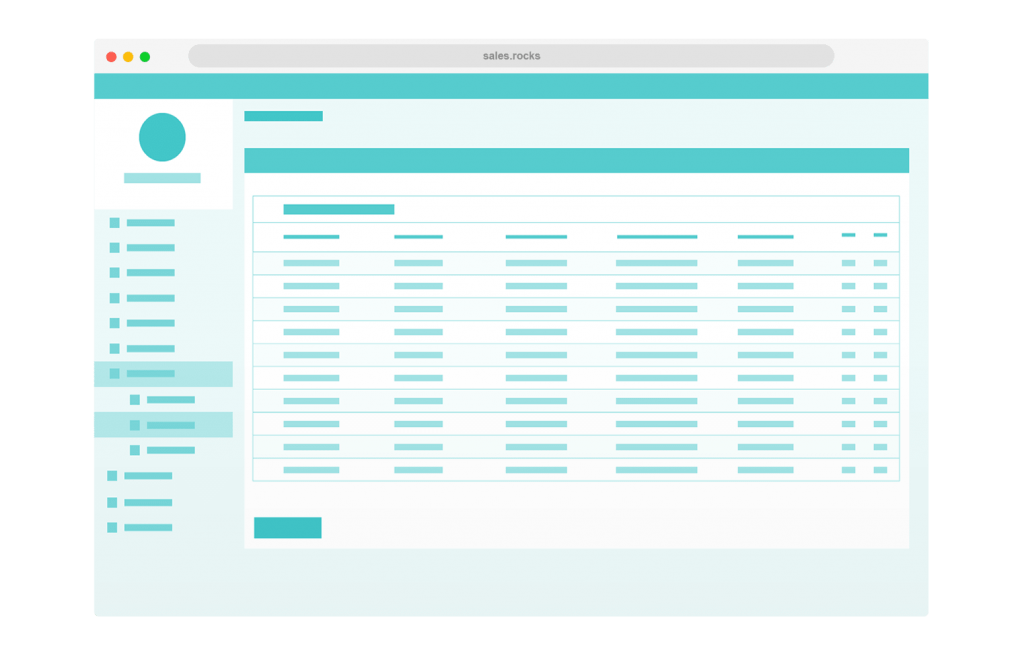Click the icon of the highlighted parent sidebar item
Screen dimensions: 1024x661
[115, 374]
